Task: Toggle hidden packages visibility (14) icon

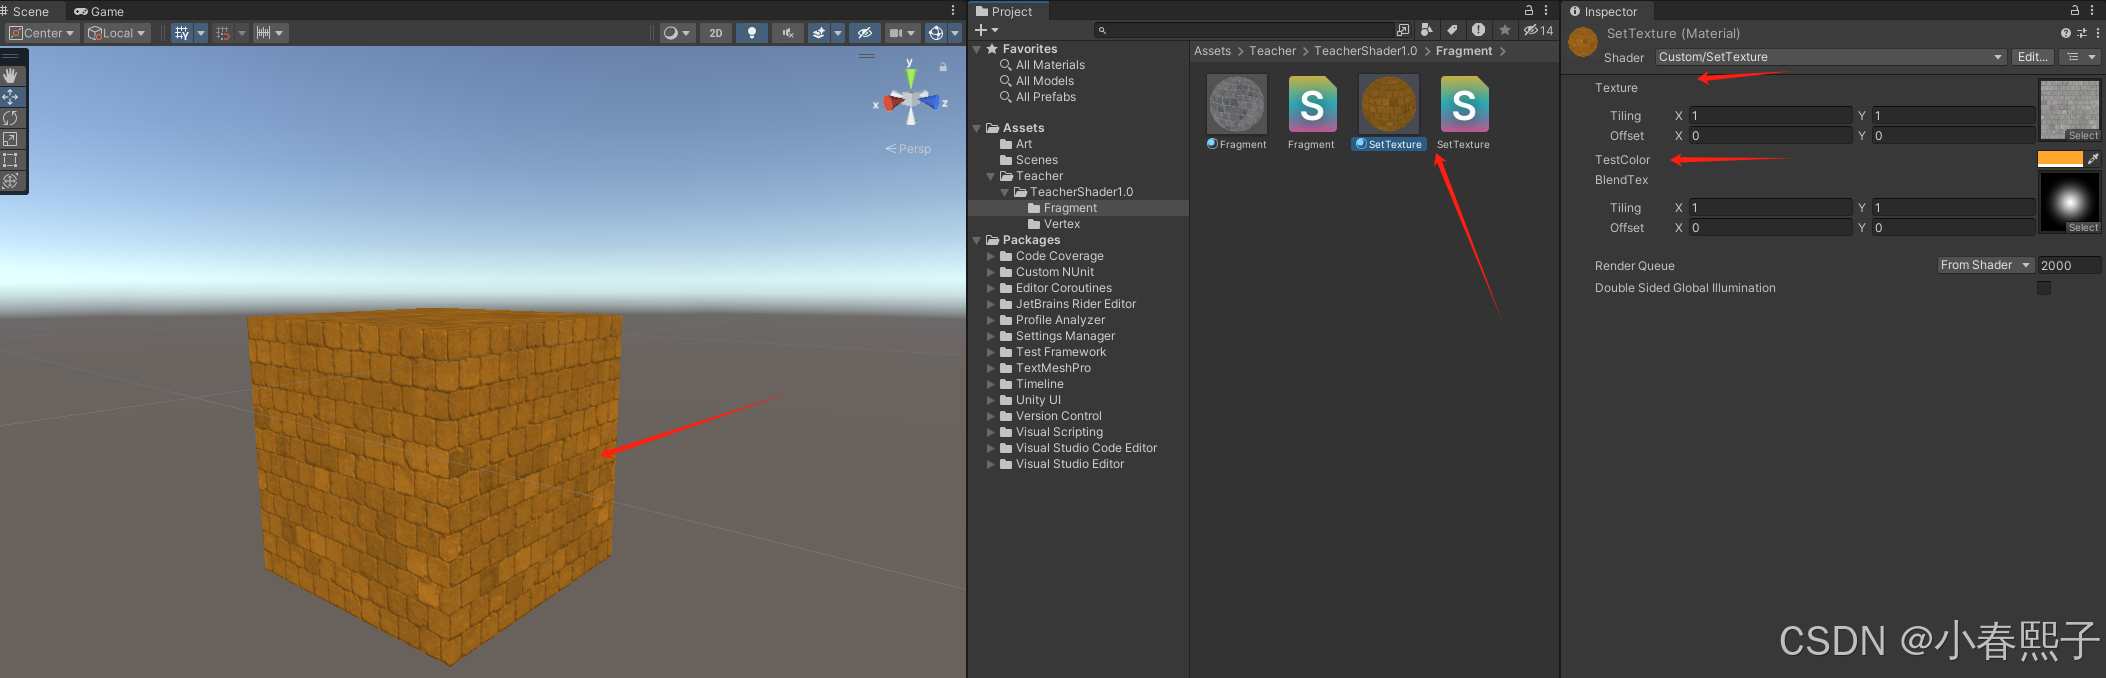Action: 1538,30
